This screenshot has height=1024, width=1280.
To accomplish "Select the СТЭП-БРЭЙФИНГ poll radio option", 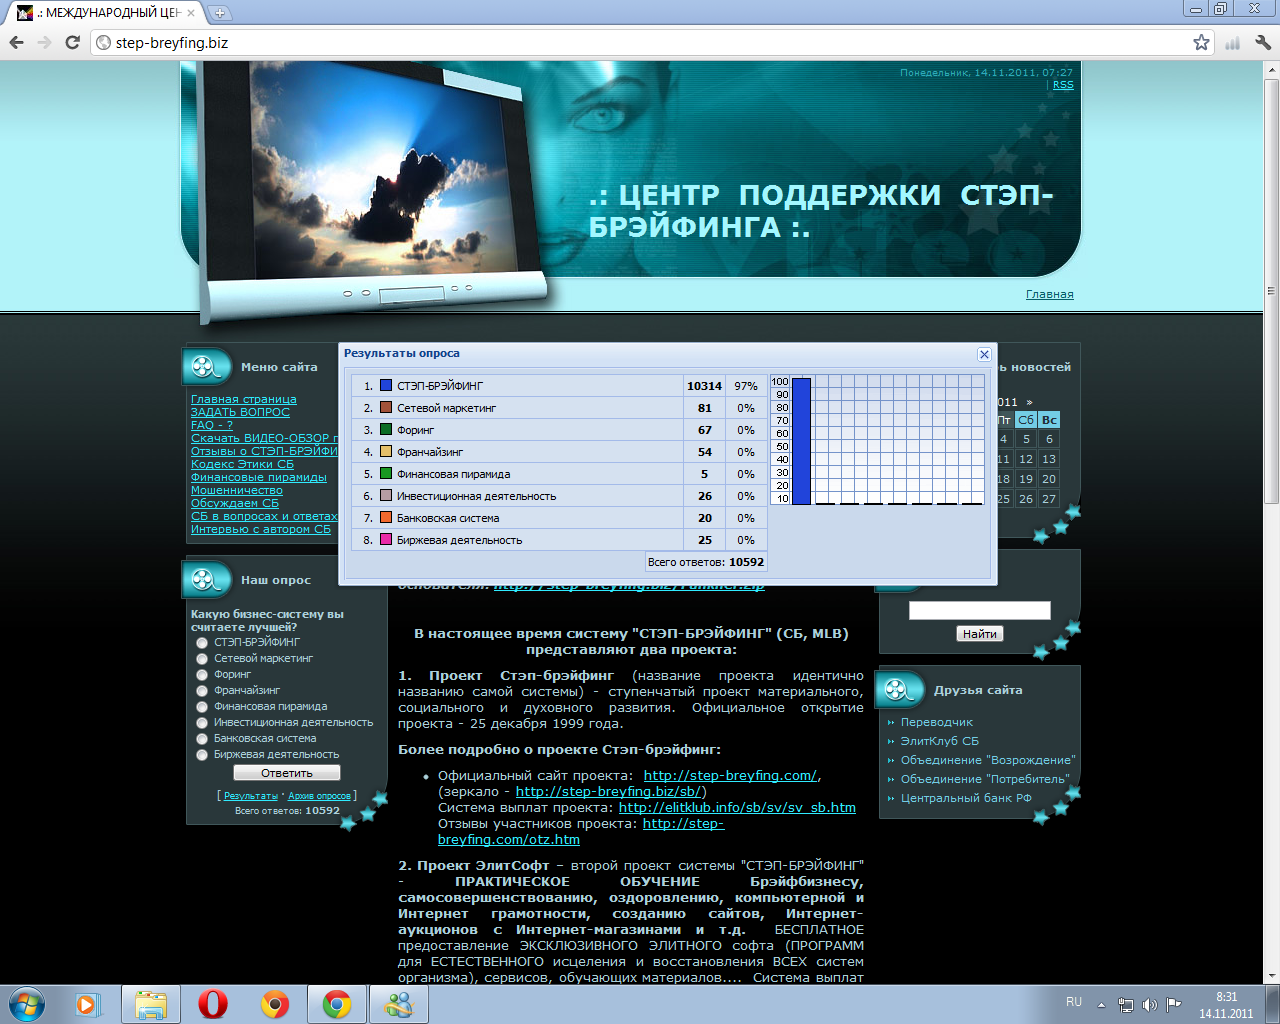I will [x=202, y=643].
